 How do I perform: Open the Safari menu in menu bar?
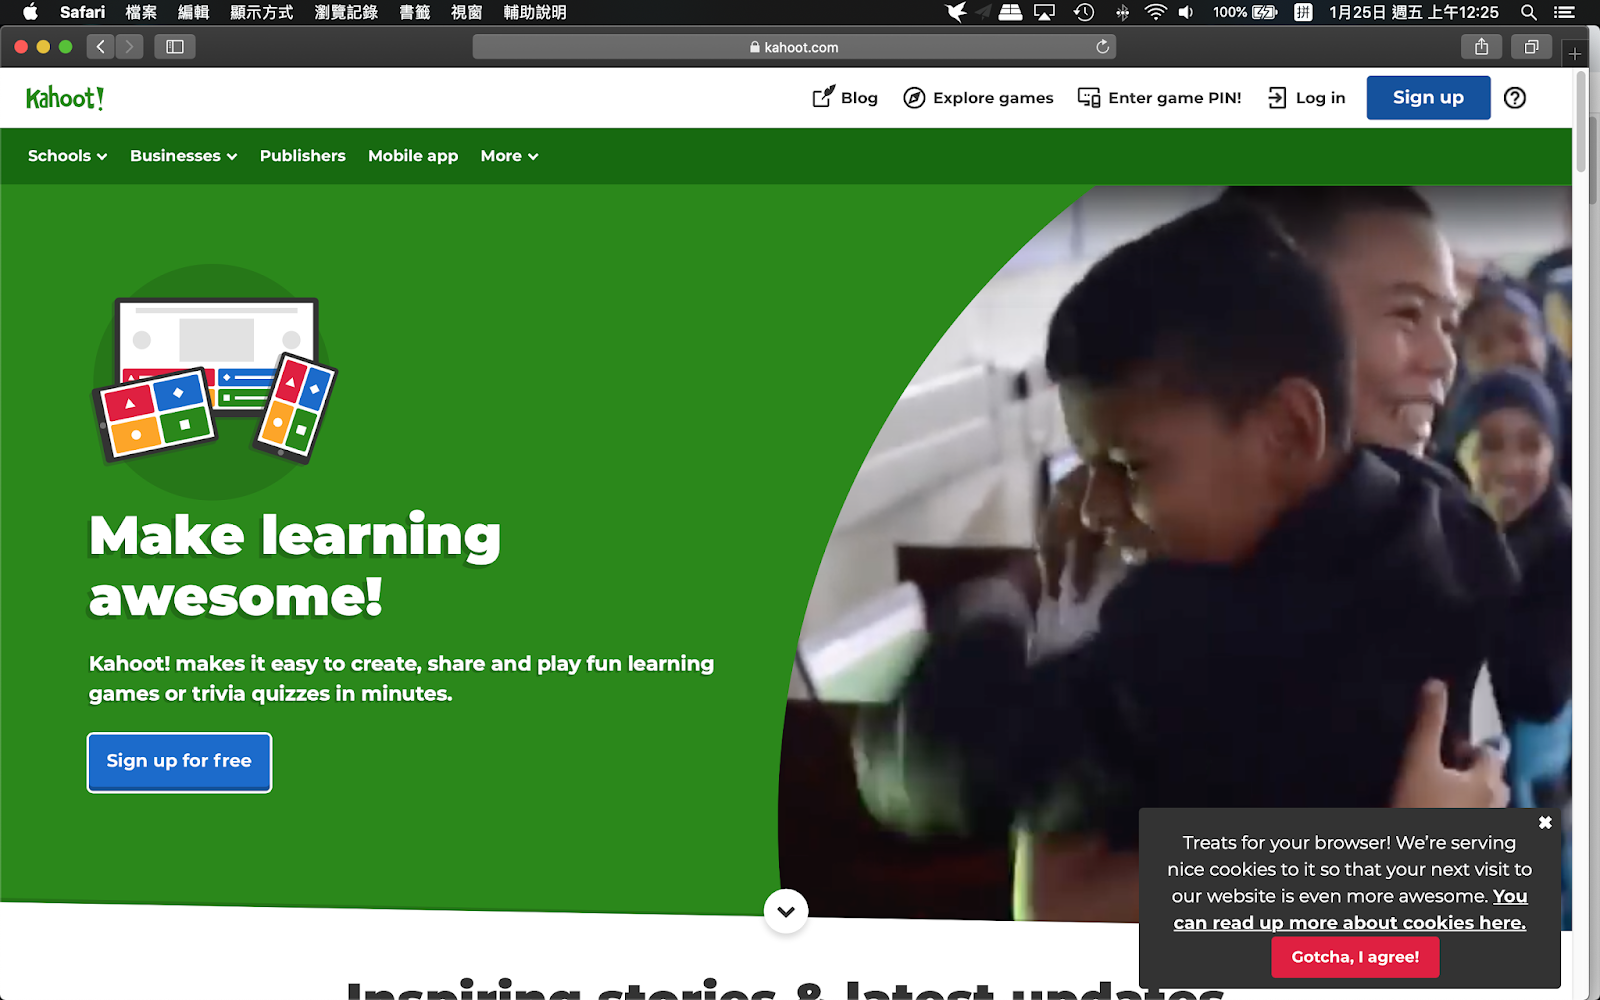pos(82,12)
